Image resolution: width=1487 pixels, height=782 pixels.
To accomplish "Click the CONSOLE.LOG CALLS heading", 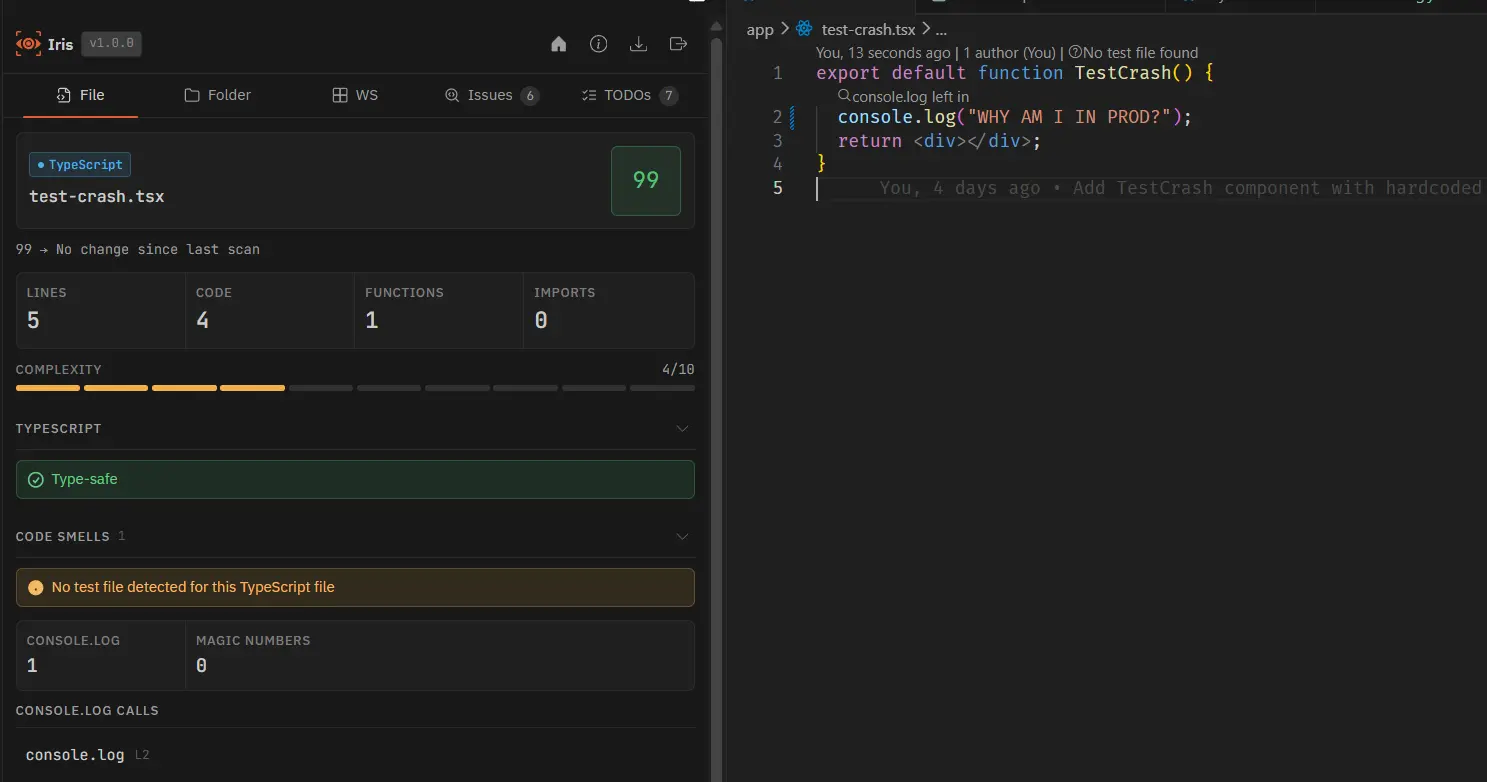I will pos(87,711).
